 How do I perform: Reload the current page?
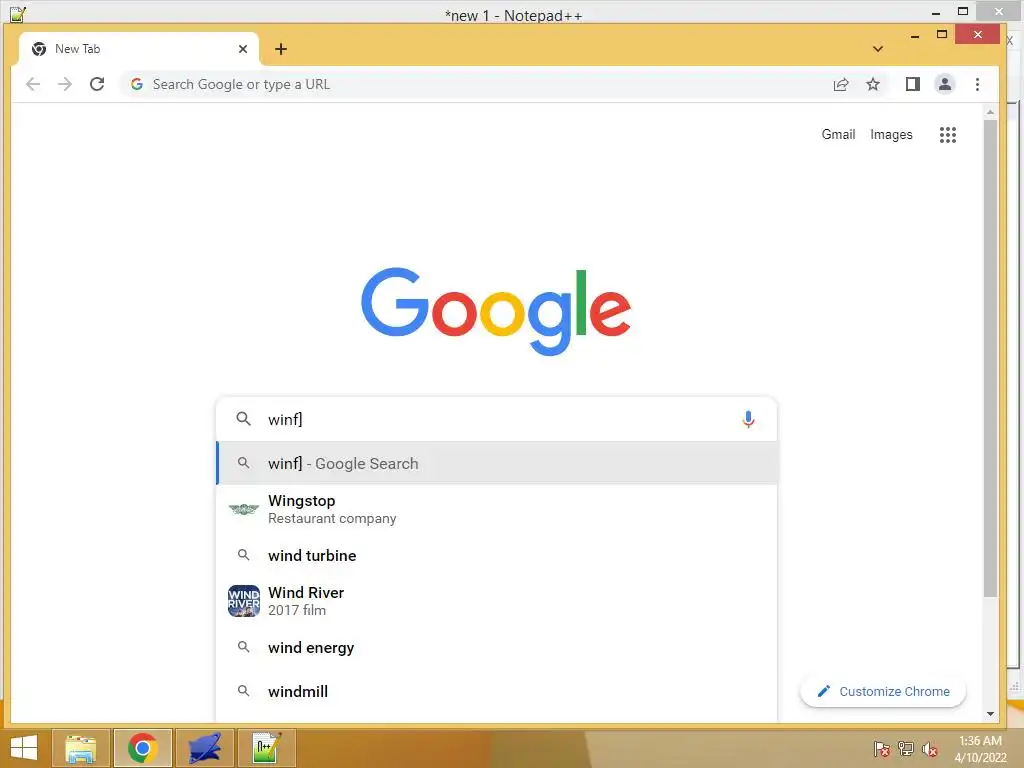click(x=97, y=84)
